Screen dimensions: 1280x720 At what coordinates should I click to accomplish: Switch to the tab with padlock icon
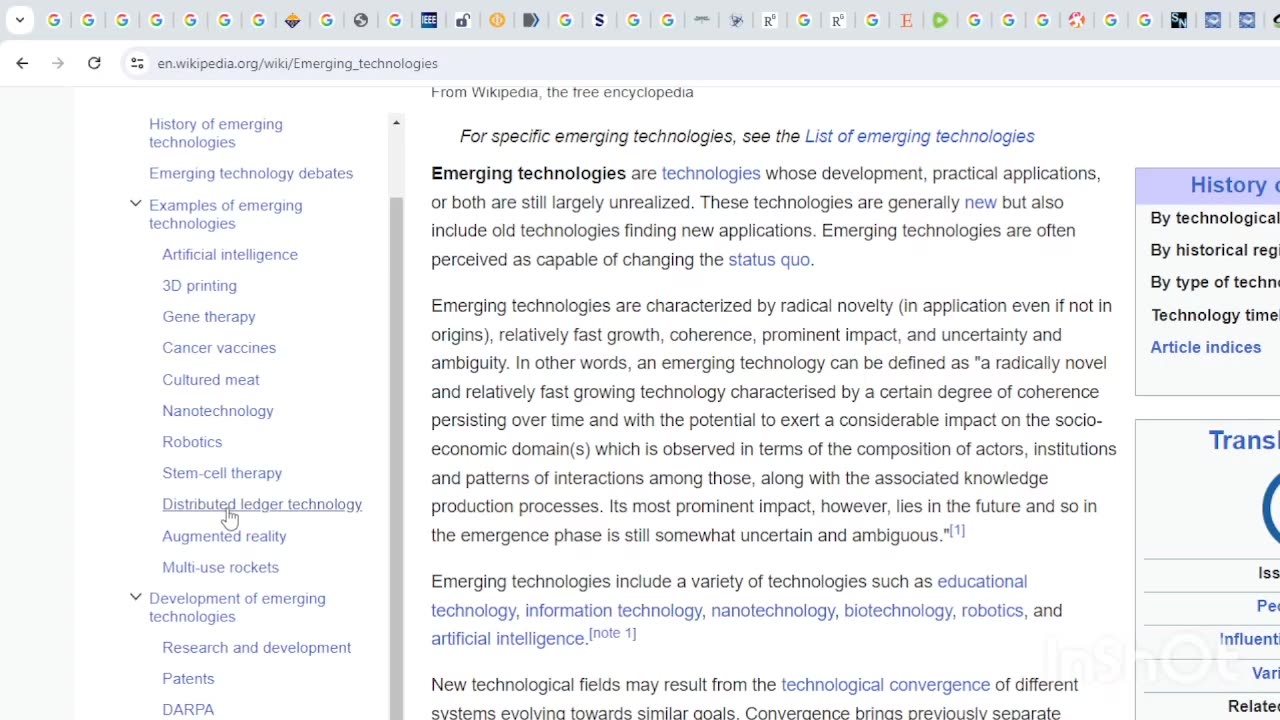click(463, 20)
